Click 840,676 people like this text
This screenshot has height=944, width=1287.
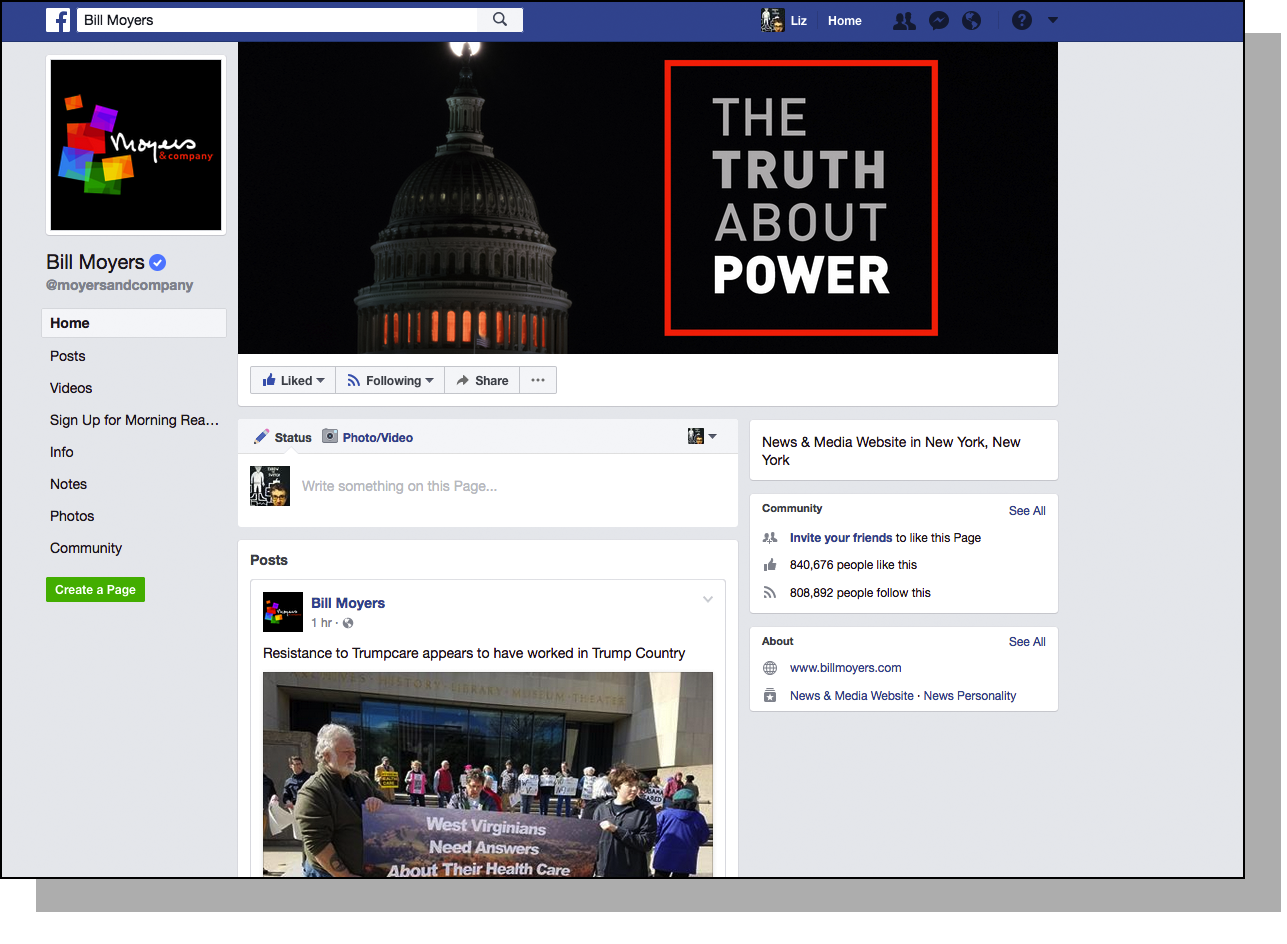pyautogui.click(x=853, y=565)
